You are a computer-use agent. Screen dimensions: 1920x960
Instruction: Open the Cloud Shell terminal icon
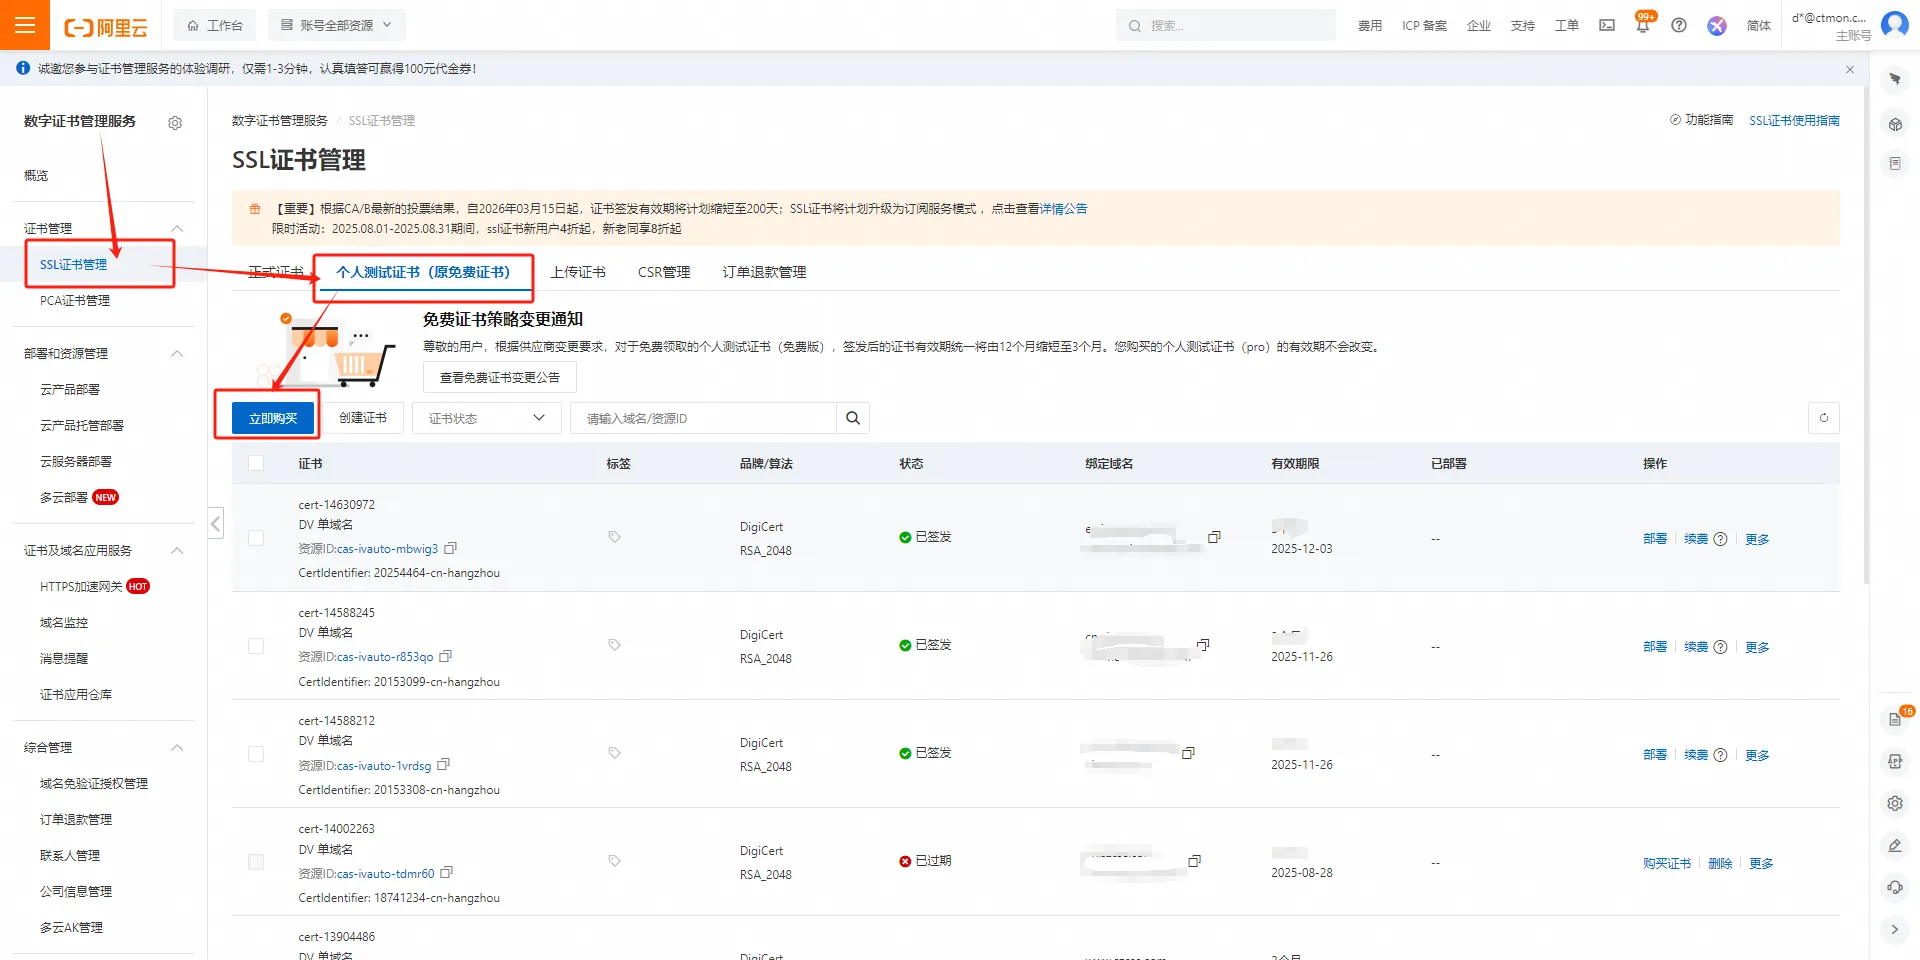(1607, 26)
